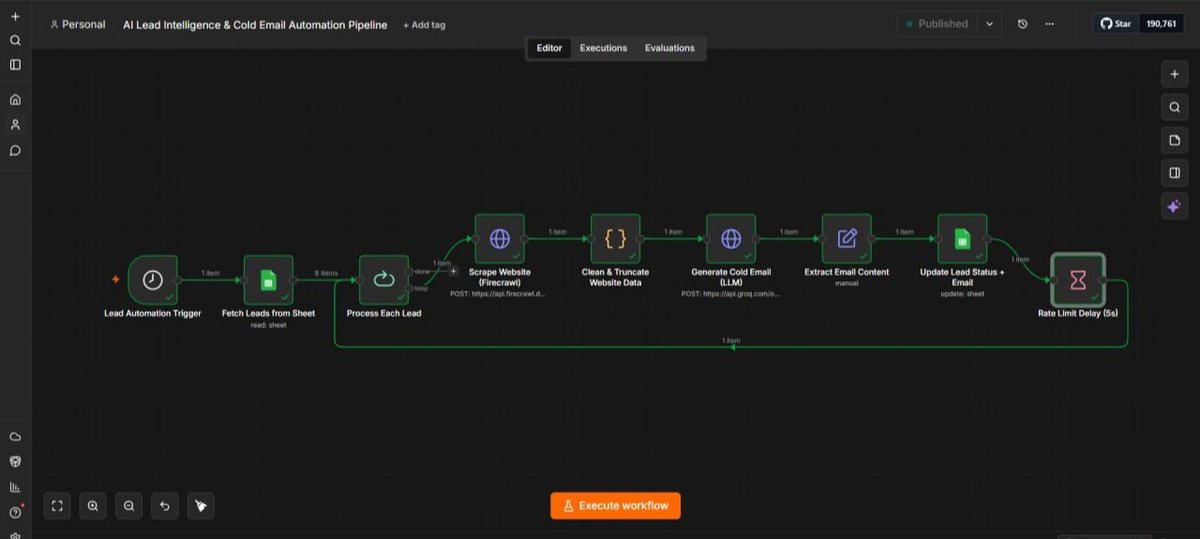Open the package box icon in sidebar

point(15,462)
